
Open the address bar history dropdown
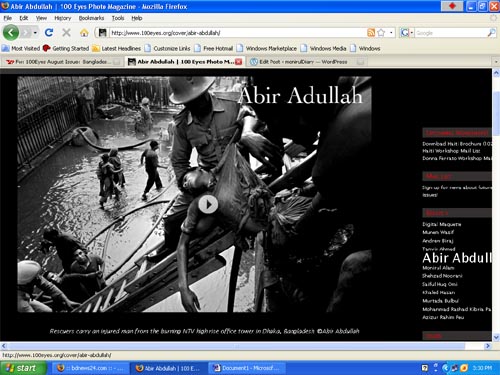pos(391,33)
